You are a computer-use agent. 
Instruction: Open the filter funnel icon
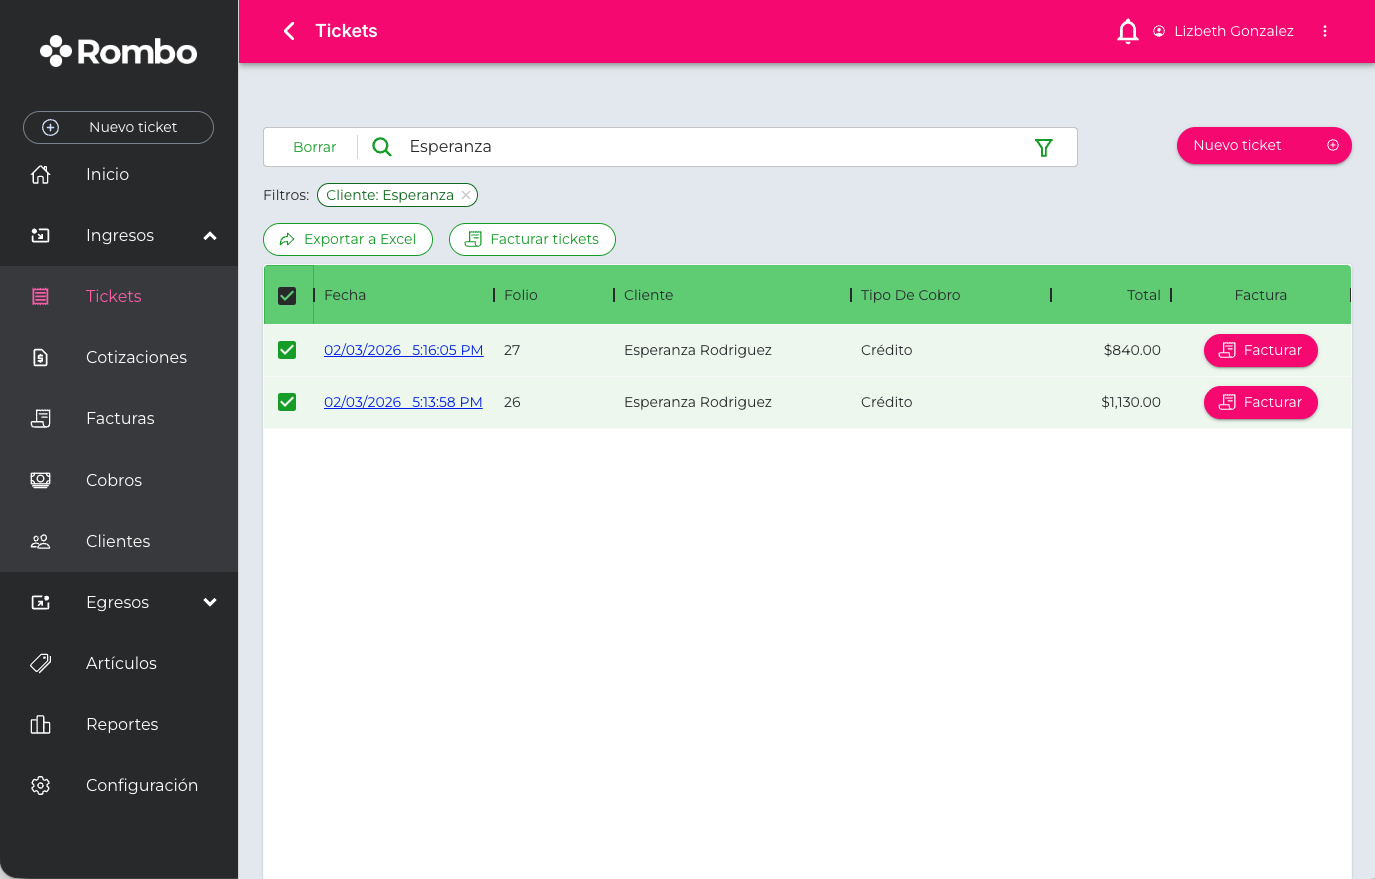[x=1043, y=148]
